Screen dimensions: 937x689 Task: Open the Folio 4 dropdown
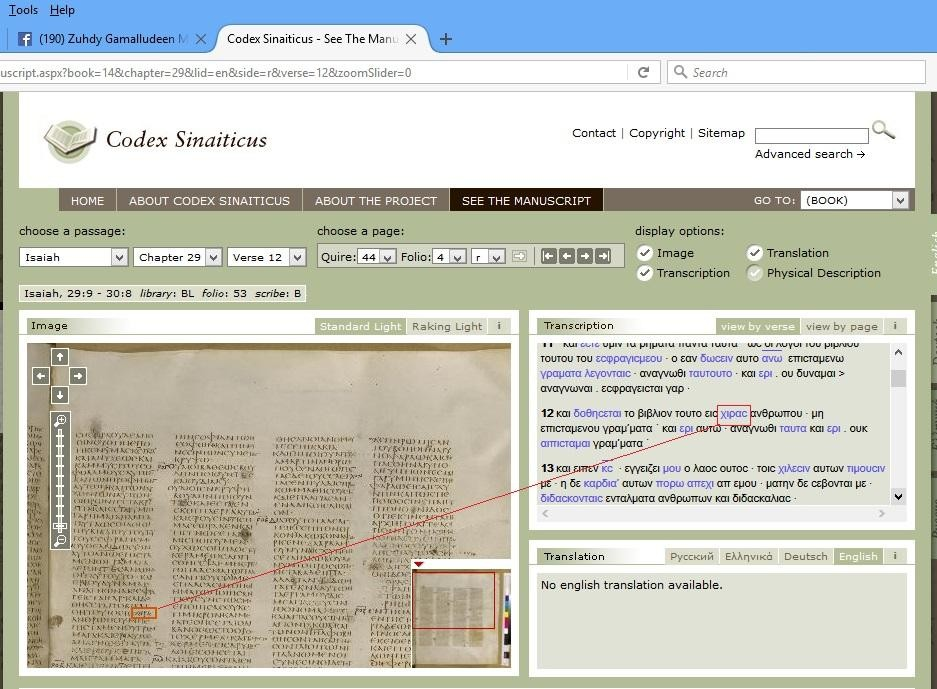tap(450, 257)
